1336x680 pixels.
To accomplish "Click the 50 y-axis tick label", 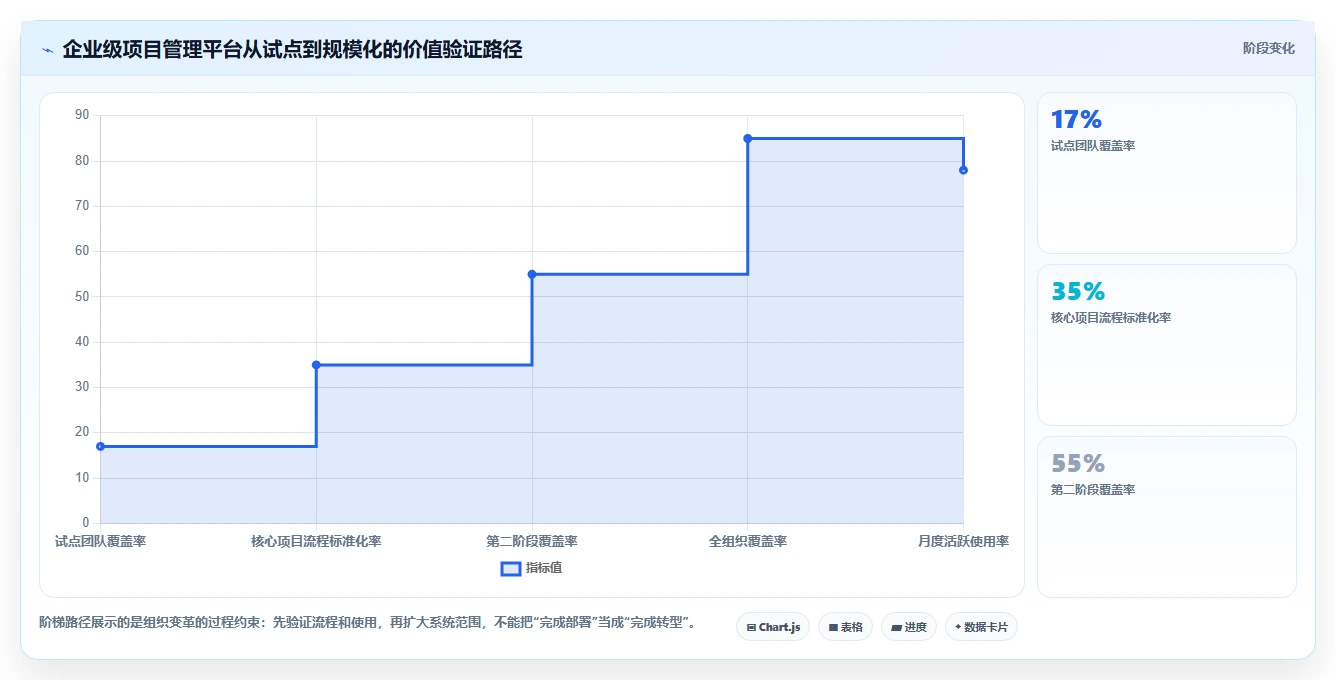I will (x=82, y=297).
